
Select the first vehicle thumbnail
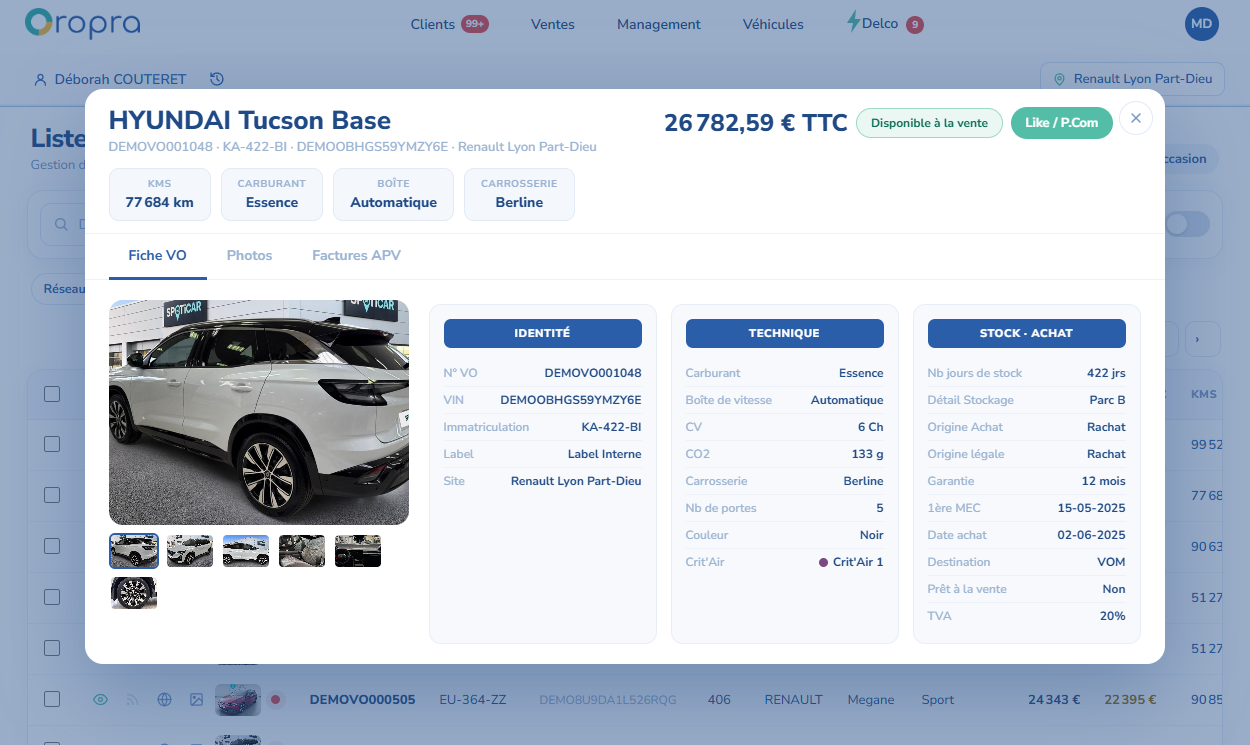pos(134,551)
